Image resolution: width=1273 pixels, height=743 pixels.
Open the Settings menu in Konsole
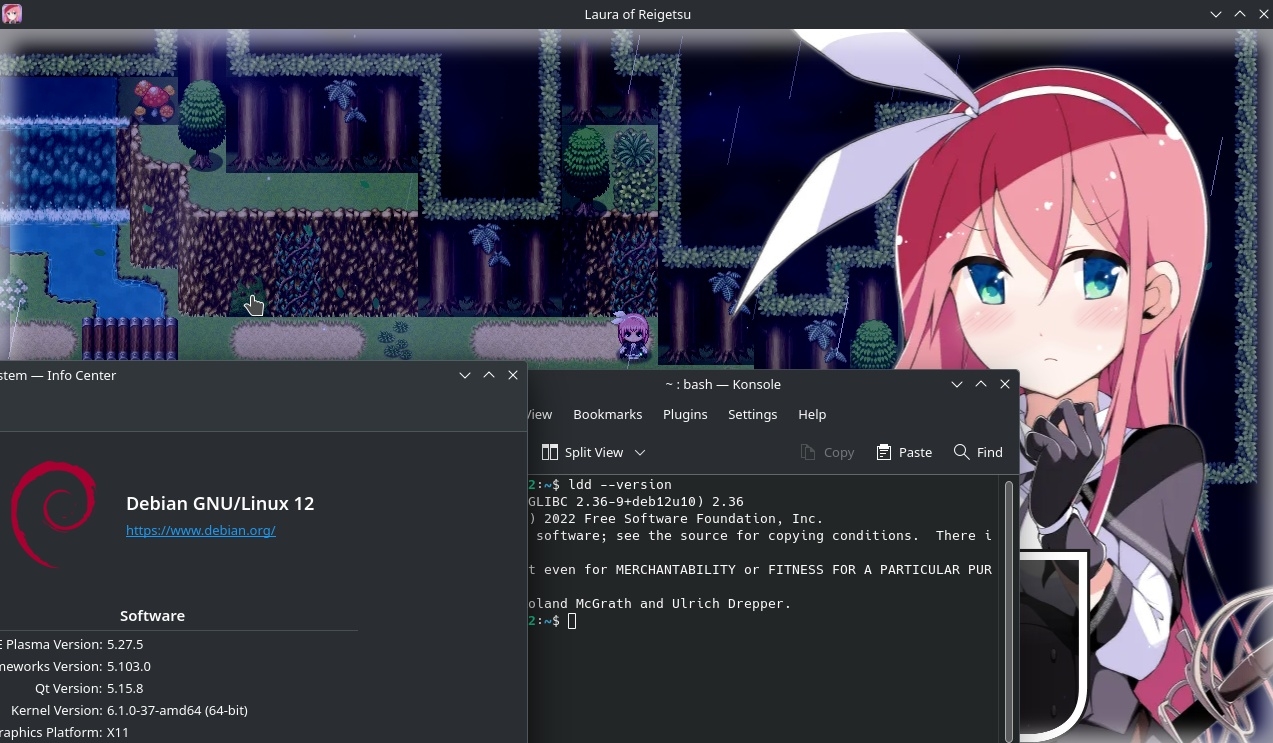[752, 414]
